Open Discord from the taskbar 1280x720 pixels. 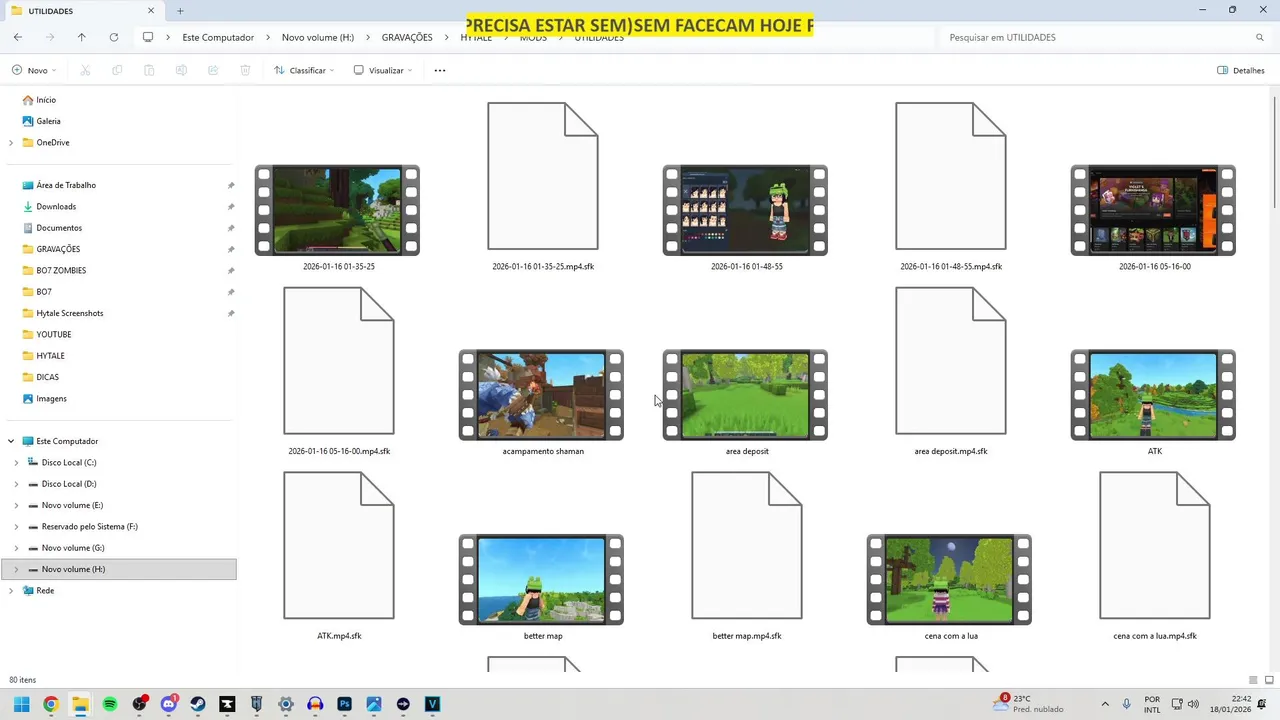169,704
